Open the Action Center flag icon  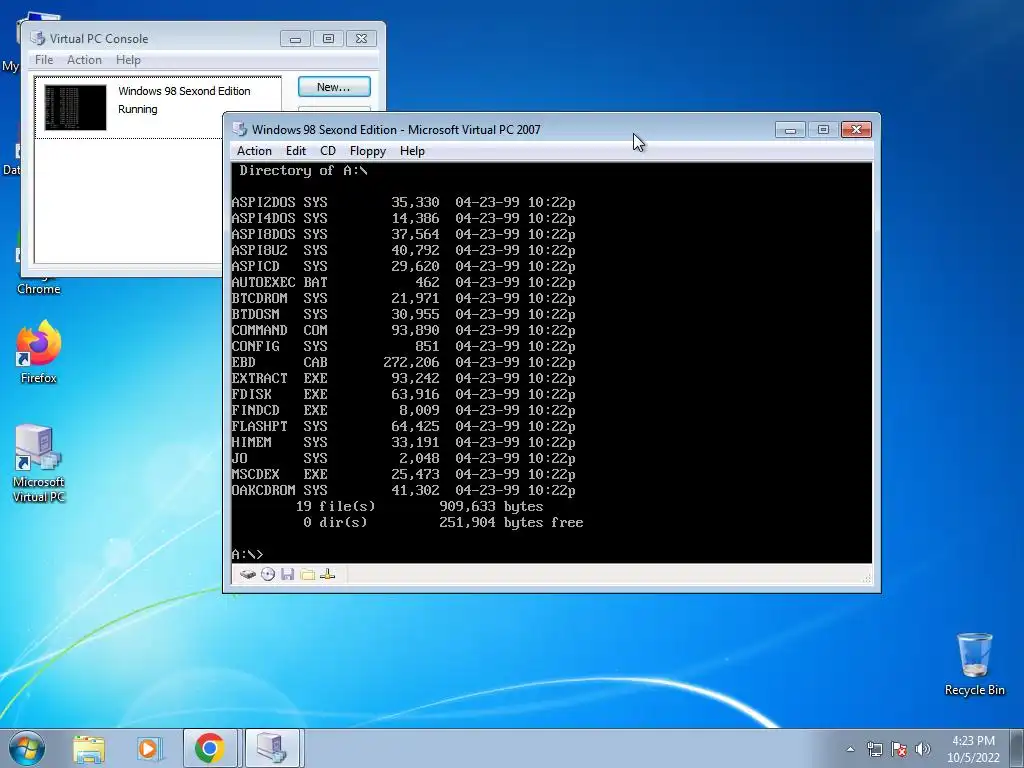(899, 750)
